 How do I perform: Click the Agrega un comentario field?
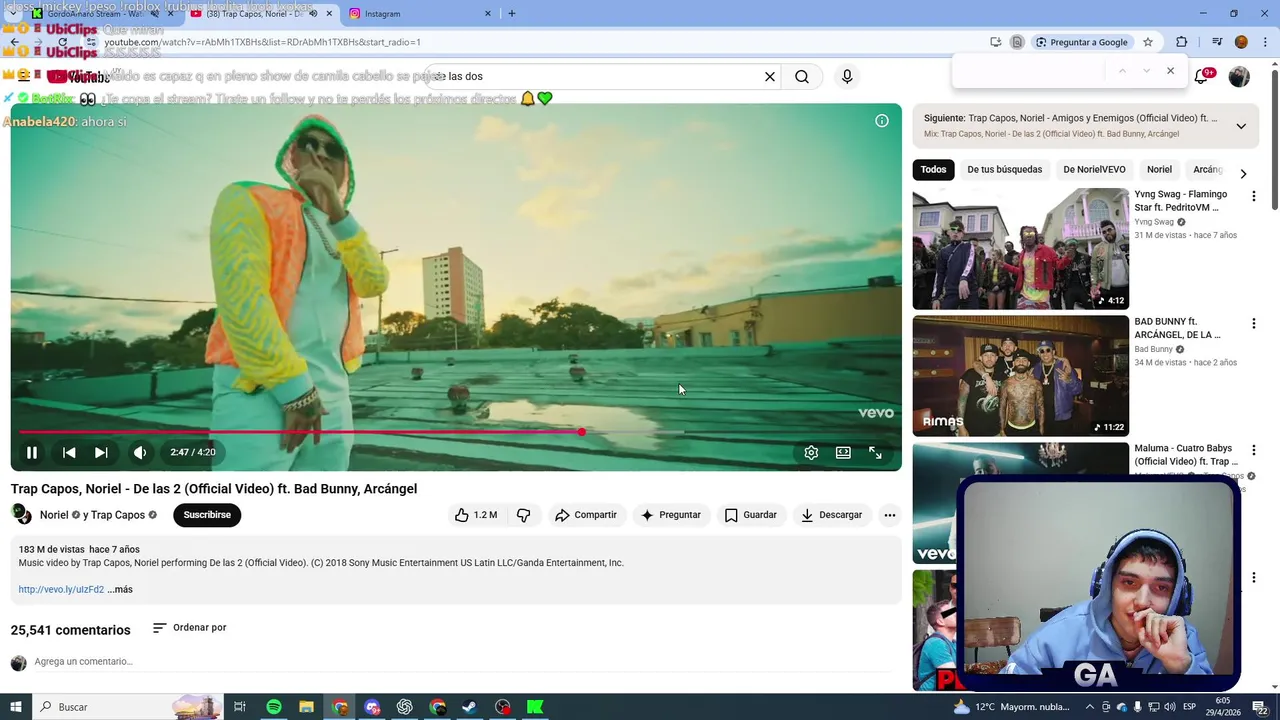(460, 662)
